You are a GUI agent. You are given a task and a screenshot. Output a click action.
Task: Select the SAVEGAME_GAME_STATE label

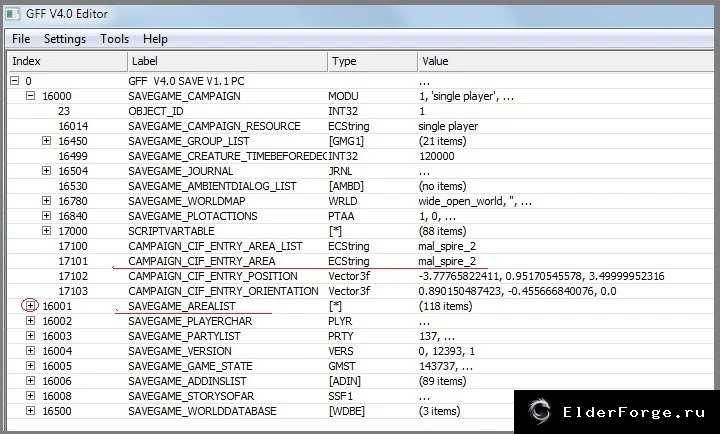(x=190, y=366)
